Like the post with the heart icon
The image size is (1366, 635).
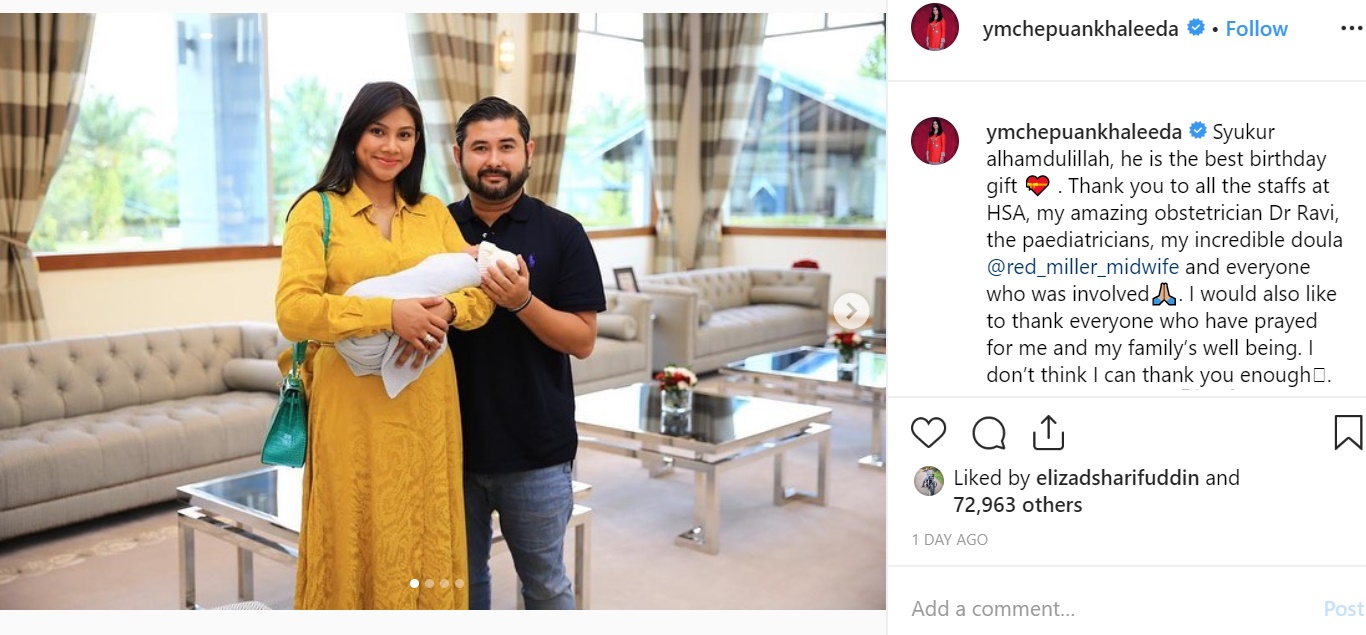pyautogui.click(x=928, y=433)
